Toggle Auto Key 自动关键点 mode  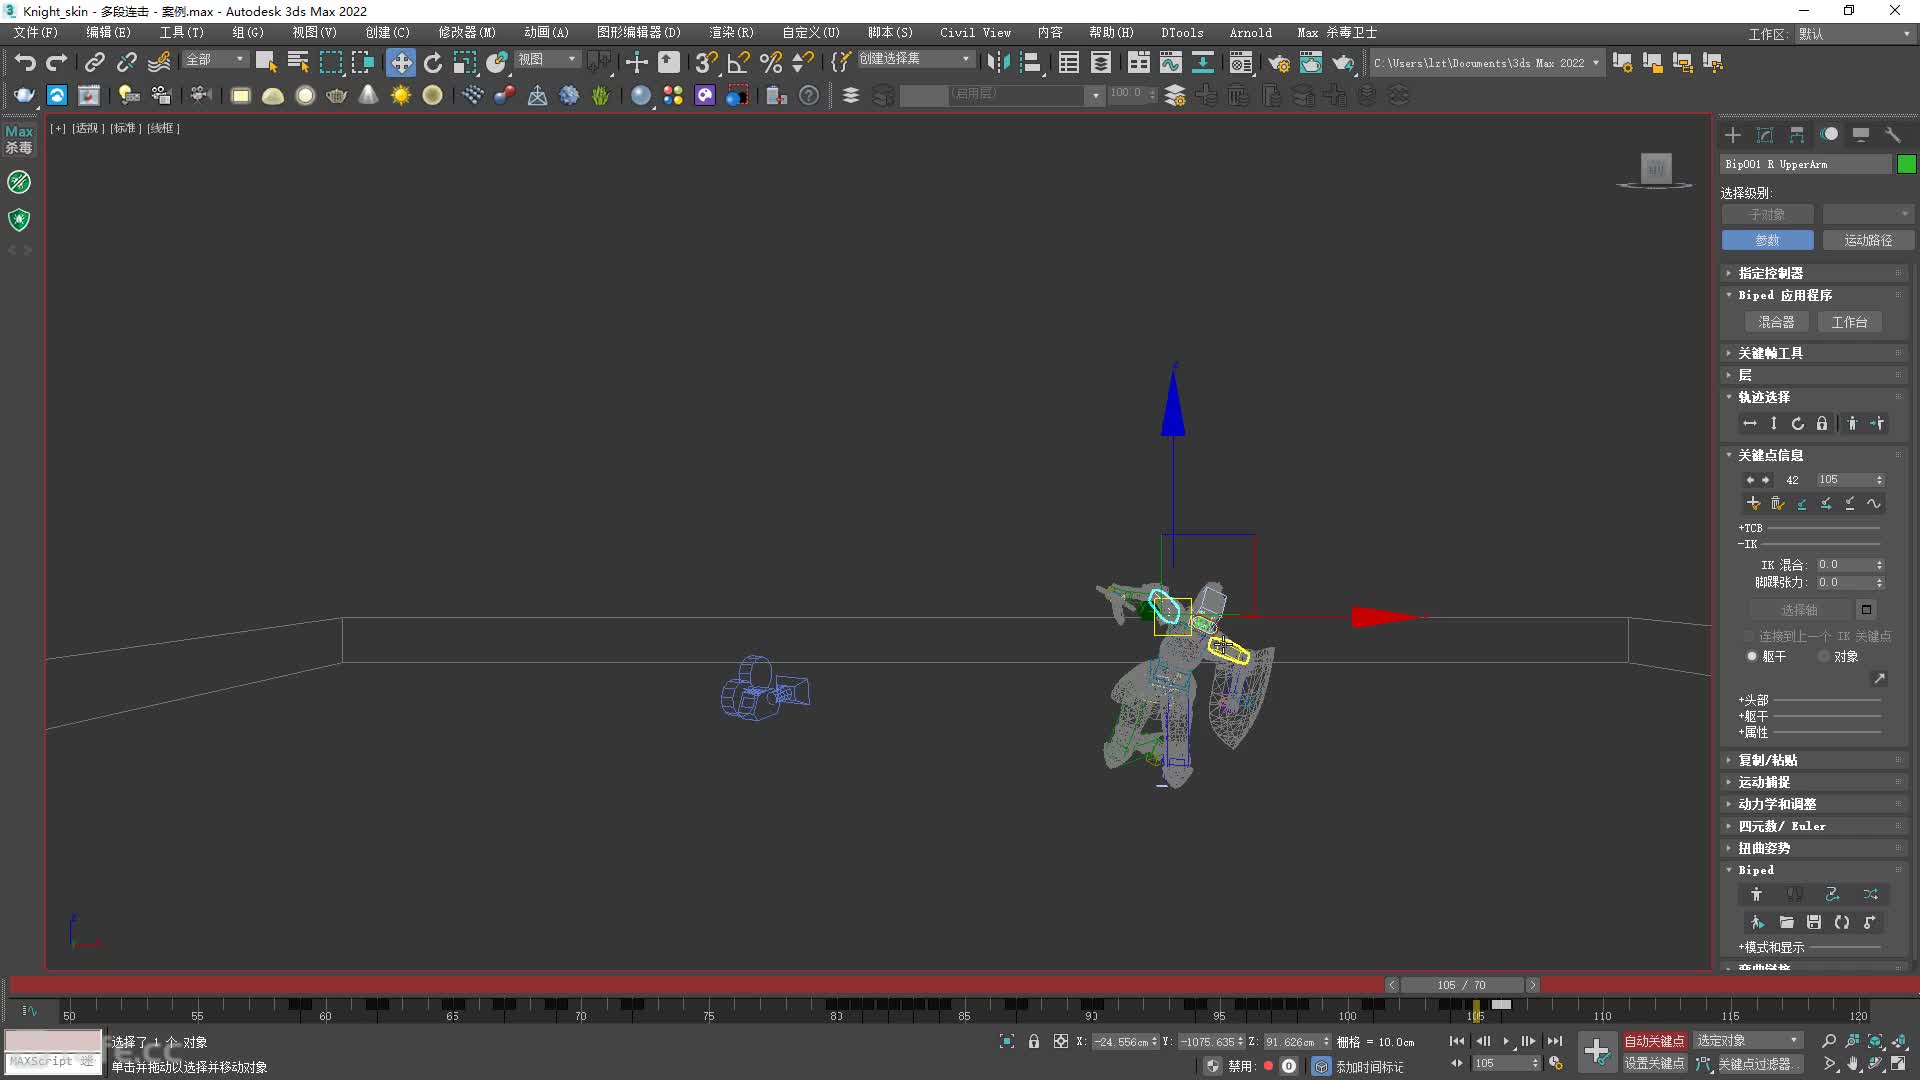tap(1654, 1041)
